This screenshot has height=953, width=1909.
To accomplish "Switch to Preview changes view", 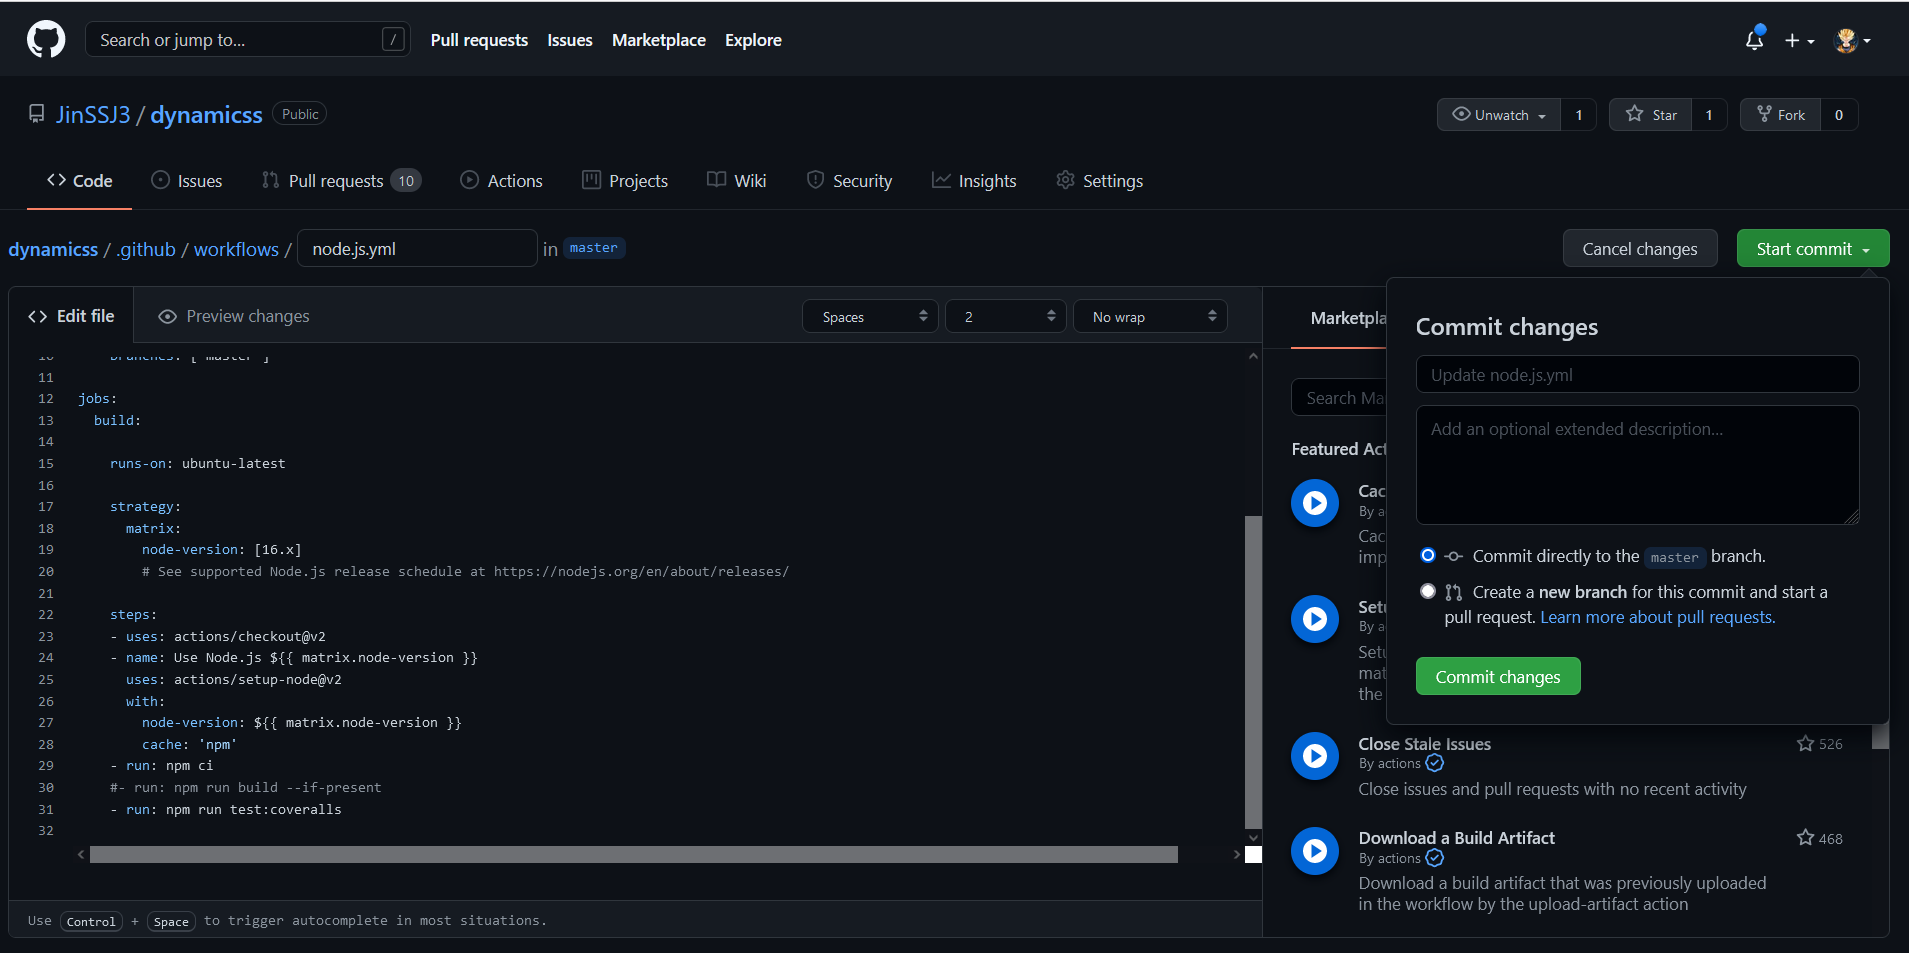I will click(x=234, y=316).
